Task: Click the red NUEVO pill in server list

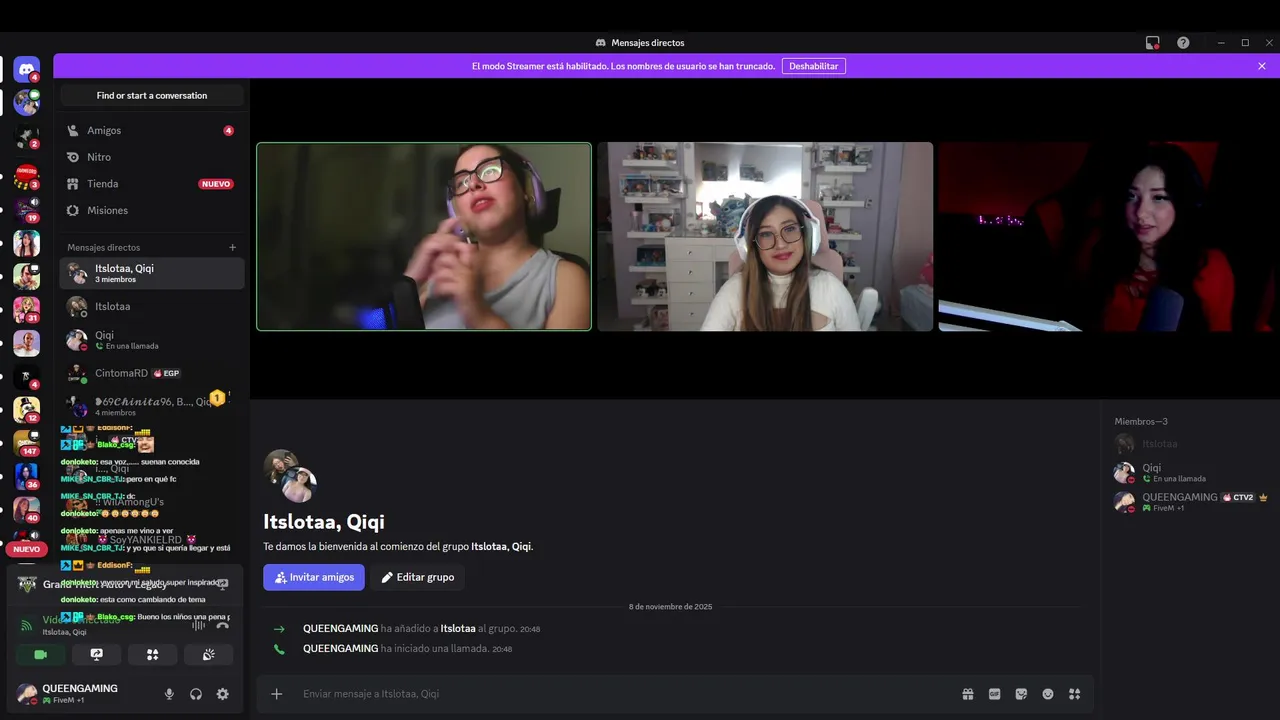Action: pyautogui.click(x=27, y=549)
